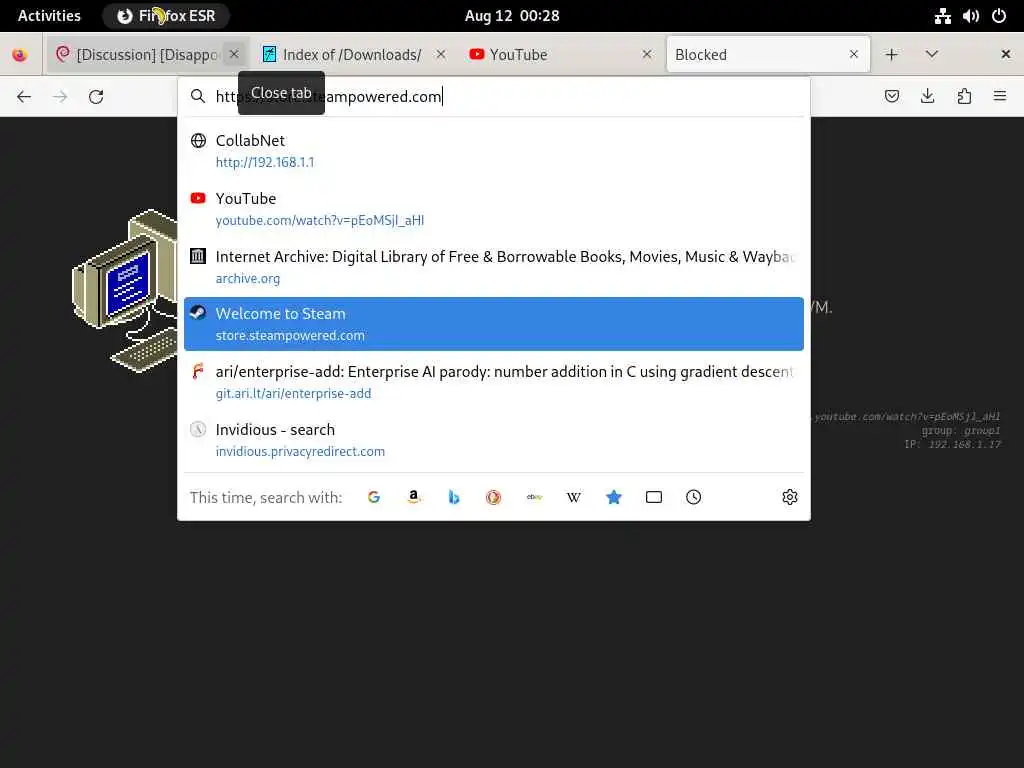
Task: Click the magnifier icon in URL bar
Action: tap(198, 97)
